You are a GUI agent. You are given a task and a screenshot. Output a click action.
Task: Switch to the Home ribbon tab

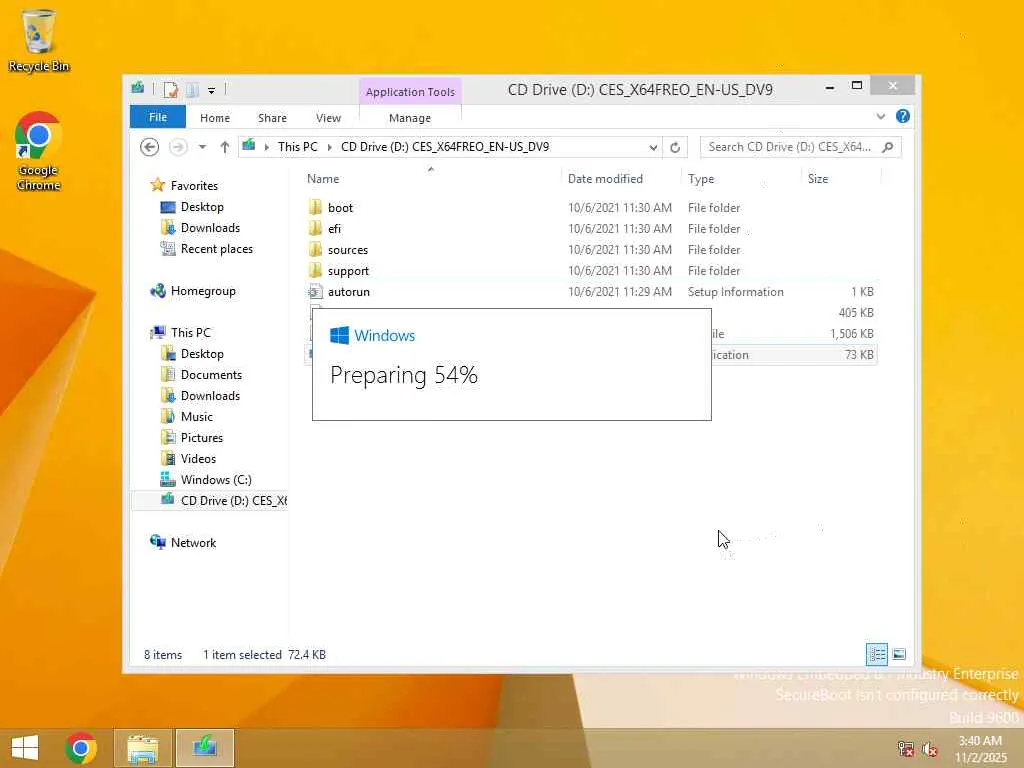click(215, 118)
